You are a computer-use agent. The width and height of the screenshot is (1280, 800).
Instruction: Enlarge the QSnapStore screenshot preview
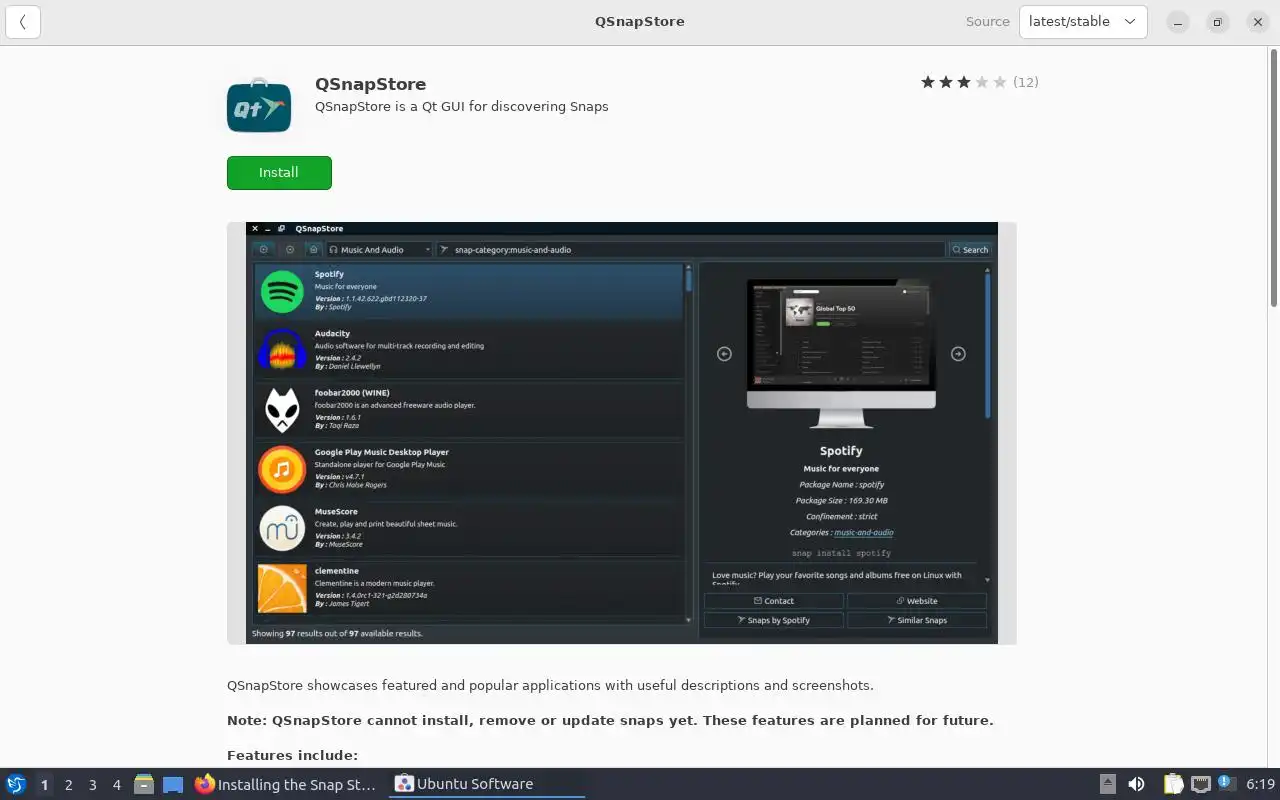coord(622,433)
